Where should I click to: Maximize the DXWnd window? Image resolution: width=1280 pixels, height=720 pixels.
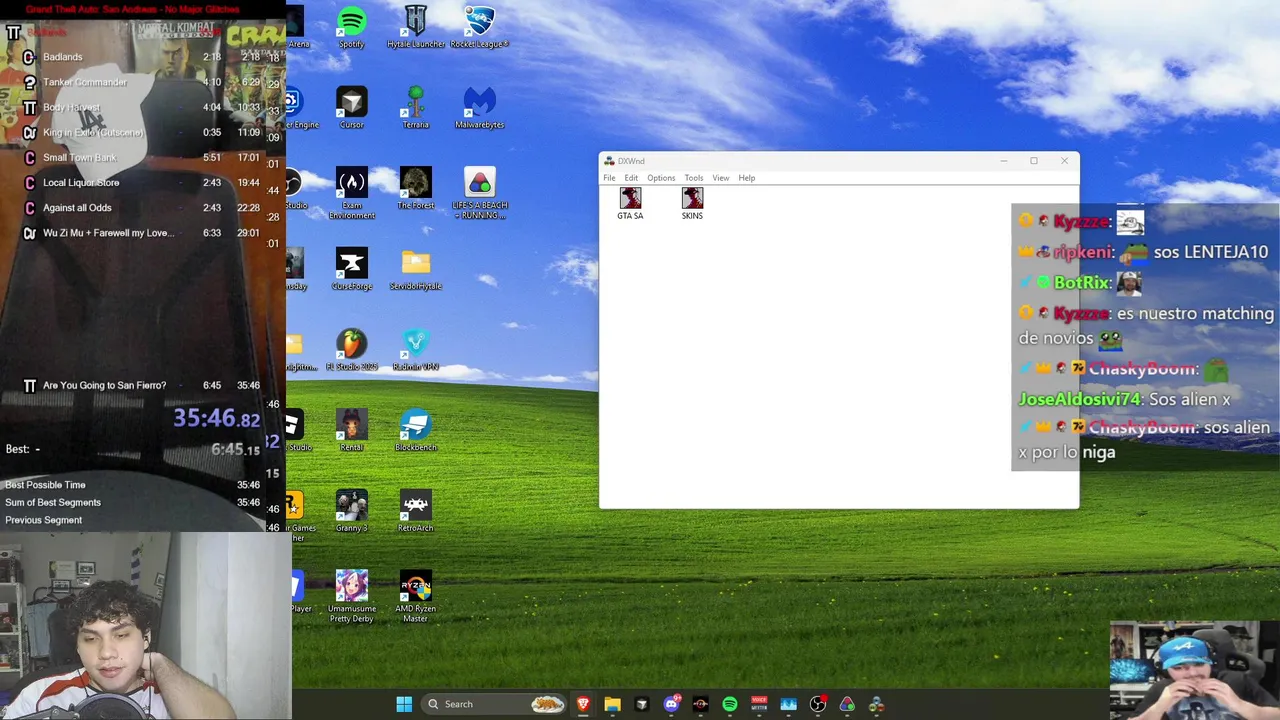coord(1034,161)
